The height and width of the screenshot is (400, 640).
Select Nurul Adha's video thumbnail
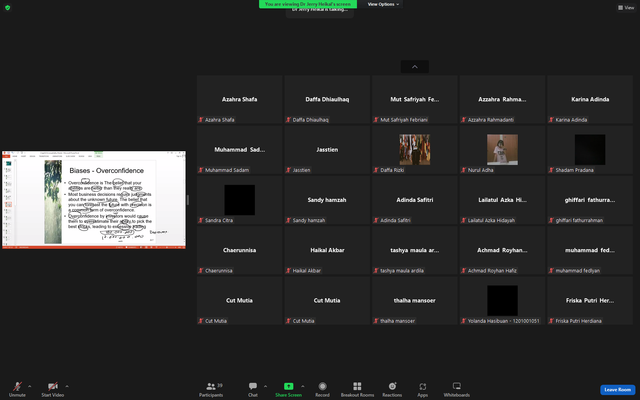click(x=502, y=149)
